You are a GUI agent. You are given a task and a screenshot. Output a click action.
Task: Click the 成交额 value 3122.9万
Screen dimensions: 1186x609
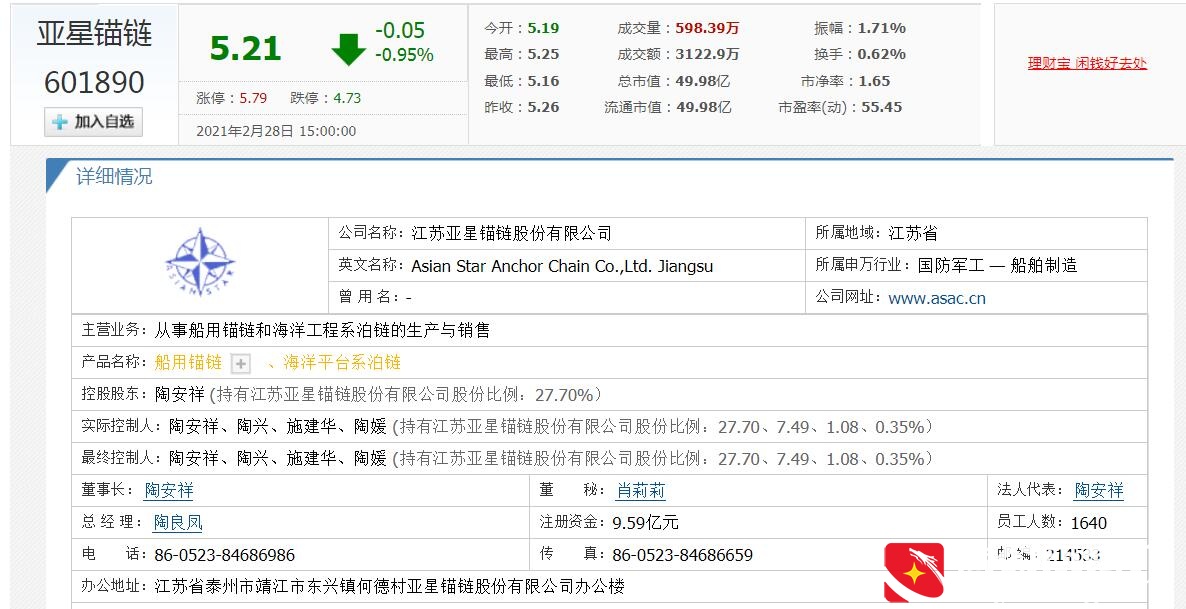pyautogui.click(x=707, y=54)
